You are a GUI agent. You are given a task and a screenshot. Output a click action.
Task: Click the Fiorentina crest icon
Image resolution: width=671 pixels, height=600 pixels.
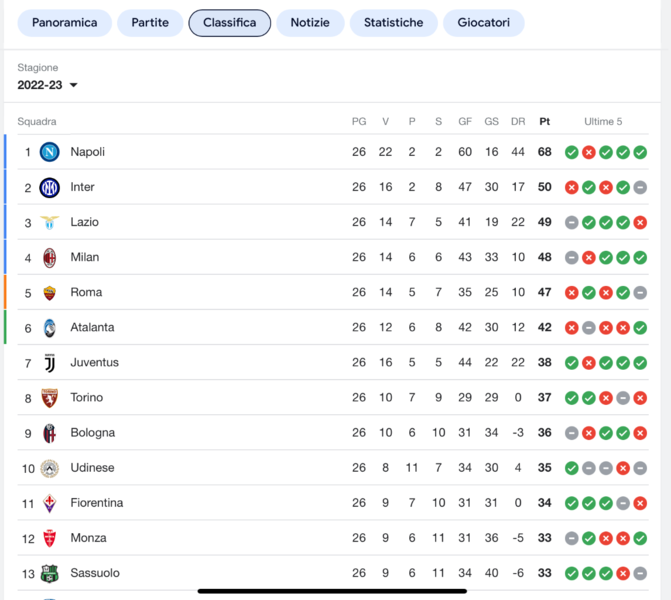click(x=49, y=503)
